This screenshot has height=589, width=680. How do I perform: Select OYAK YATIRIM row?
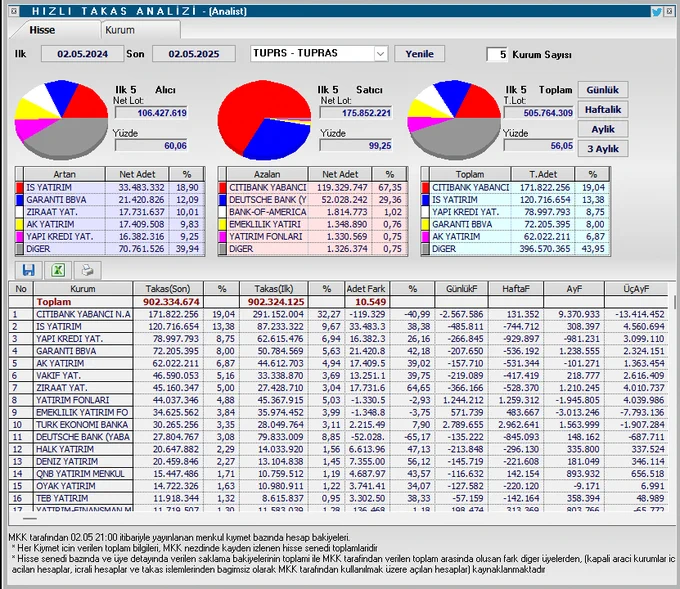tap(338, 486)
